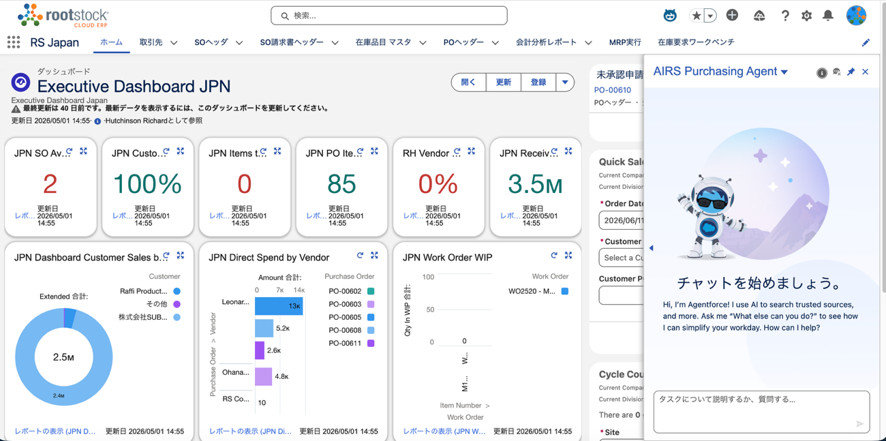
Task: Click the Favorites star icon
Action: (x=696, y=16)
